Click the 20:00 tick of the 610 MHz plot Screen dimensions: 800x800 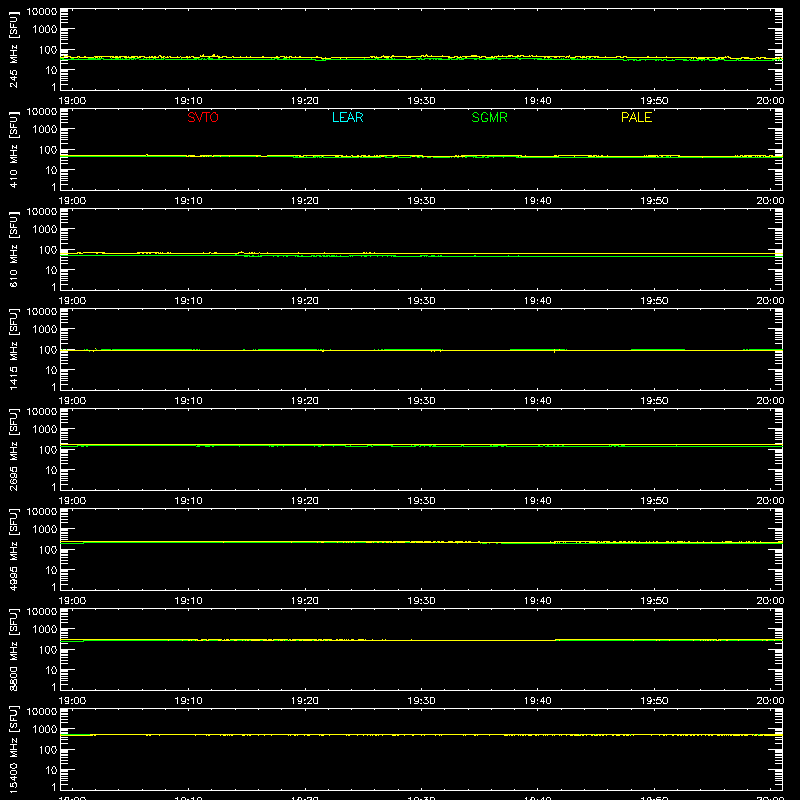(x=770, y=301)
